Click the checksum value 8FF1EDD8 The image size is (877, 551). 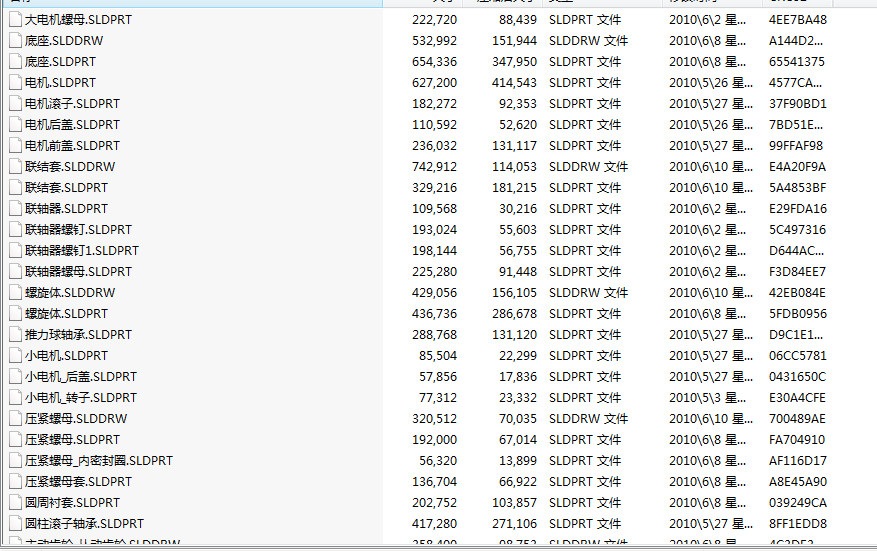click(798, 524)
